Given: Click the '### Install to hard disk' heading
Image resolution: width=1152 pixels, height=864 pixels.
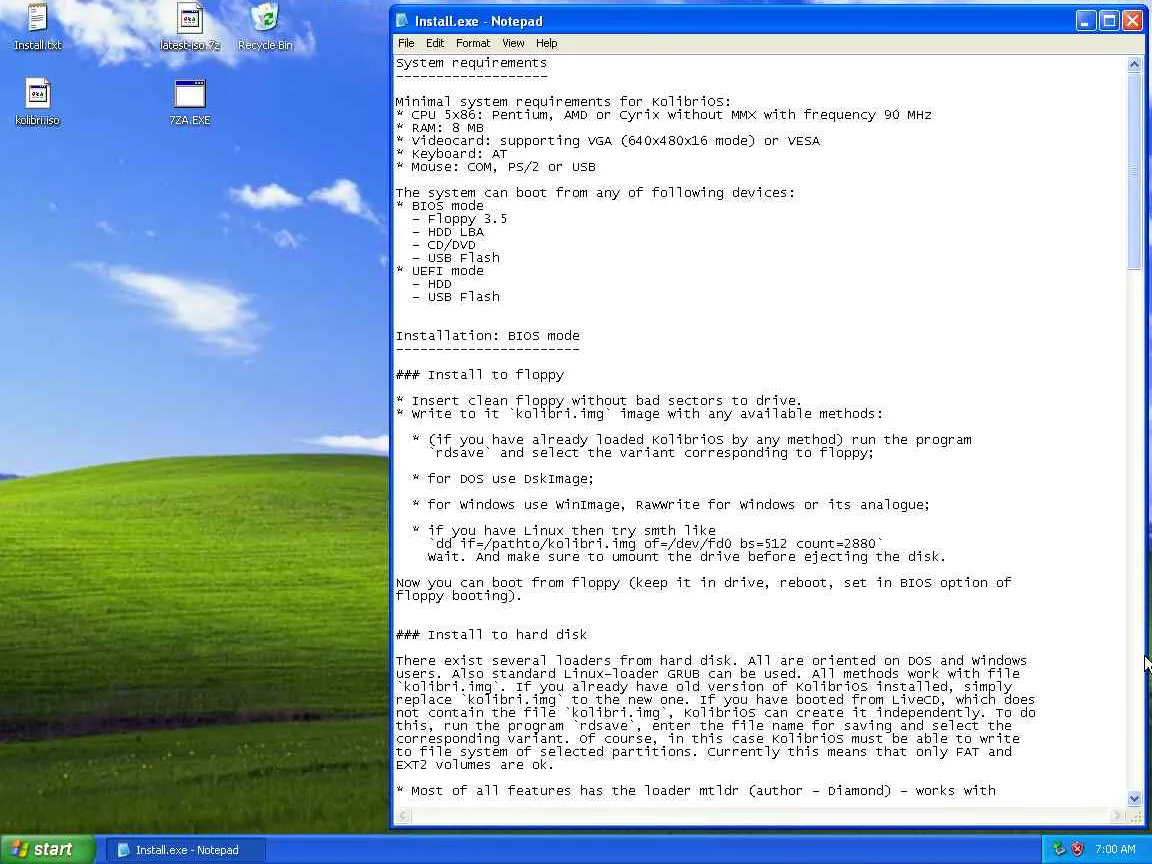Looking at the screenshot, I should click(492, 635).
